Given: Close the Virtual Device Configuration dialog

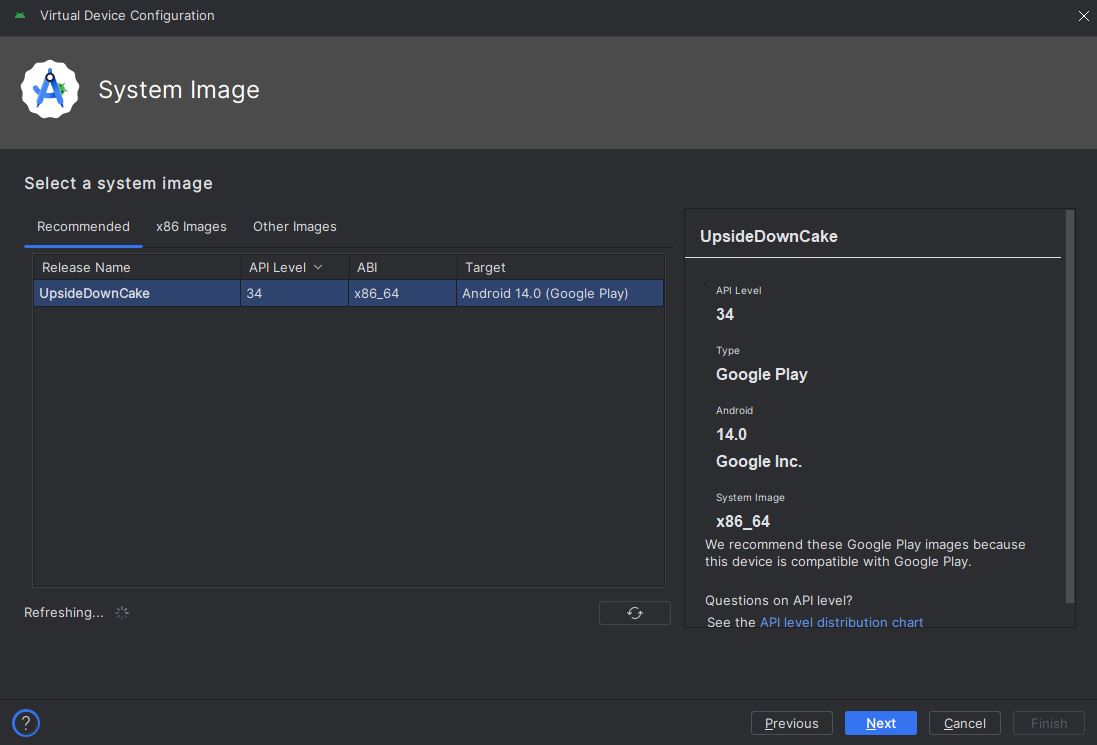Looking at the screenshot, I should point(1083,16).
